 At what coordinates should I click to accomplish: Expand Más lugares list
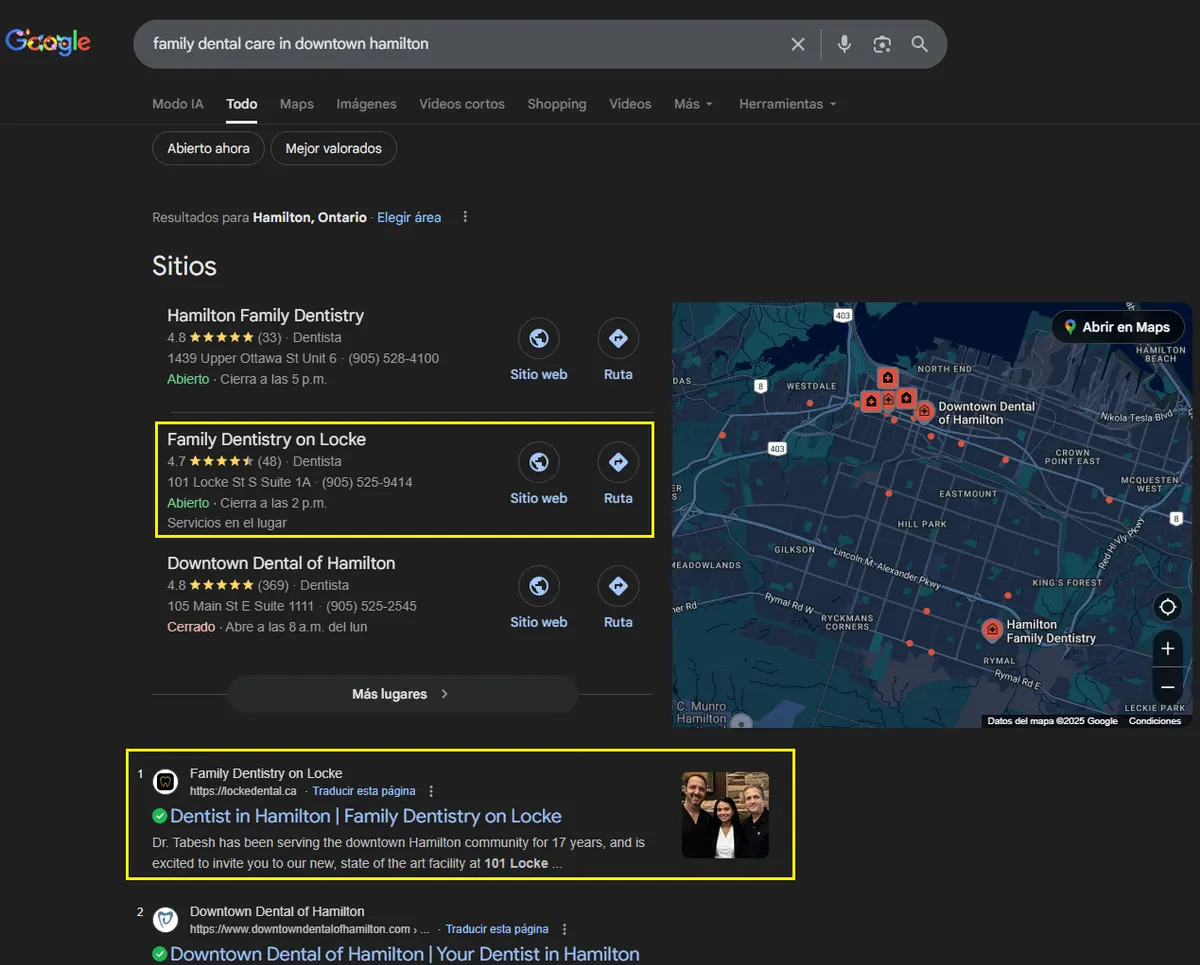pyautogui.click(x=402, y=694)
